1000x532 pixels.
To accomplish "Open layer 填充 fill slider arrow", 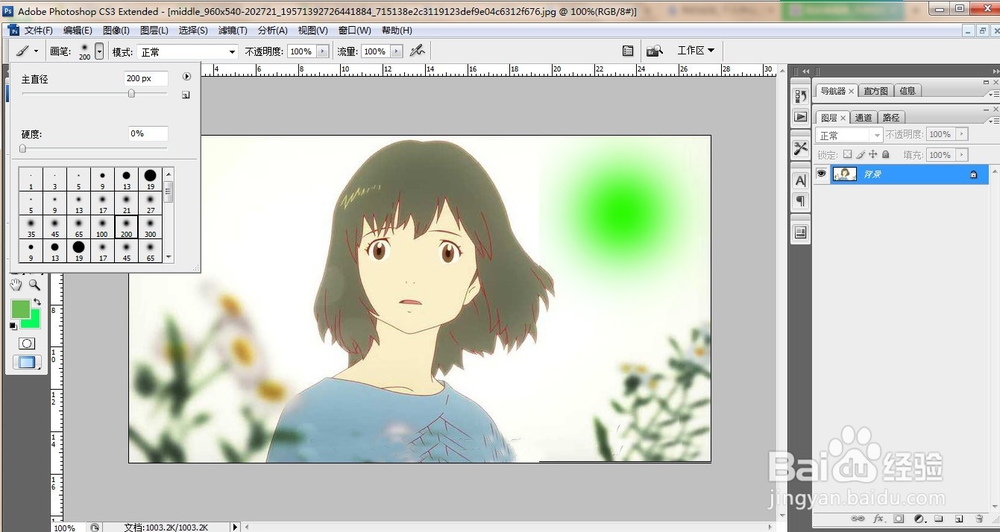I will [962, 154].
